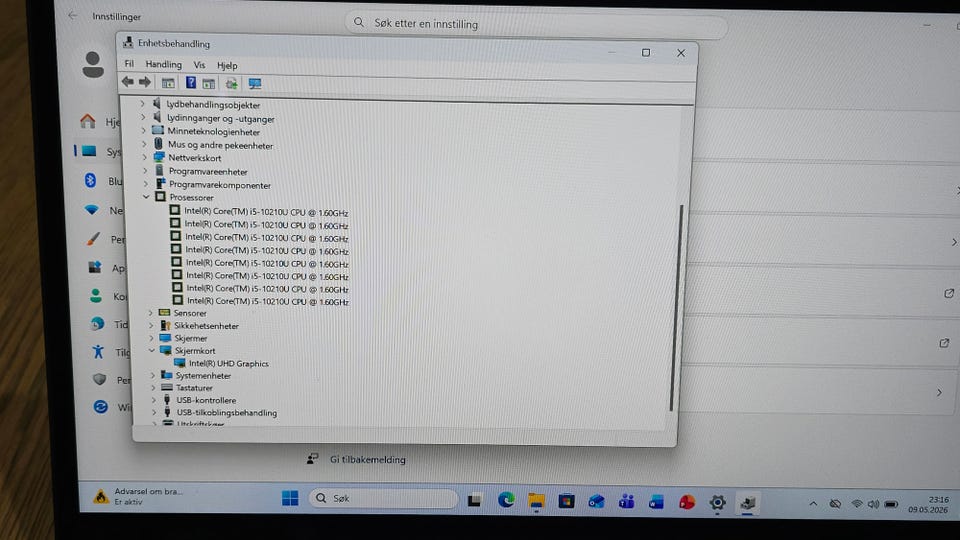This screenshot has width=960, height=540.
Task: Open the Hjelp menu
Action: pyautogui.click(x=227, y=66)
